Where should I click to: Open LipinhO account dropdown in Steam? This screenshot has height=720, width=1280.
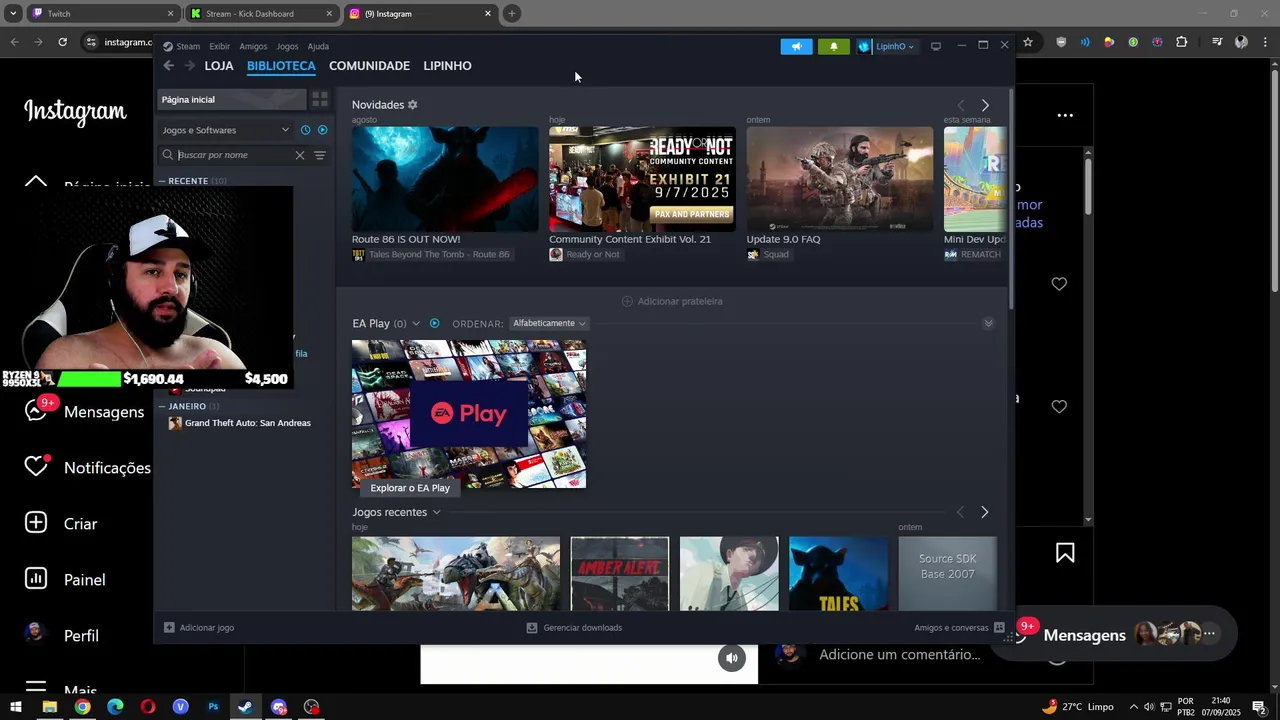click(886, 46)
